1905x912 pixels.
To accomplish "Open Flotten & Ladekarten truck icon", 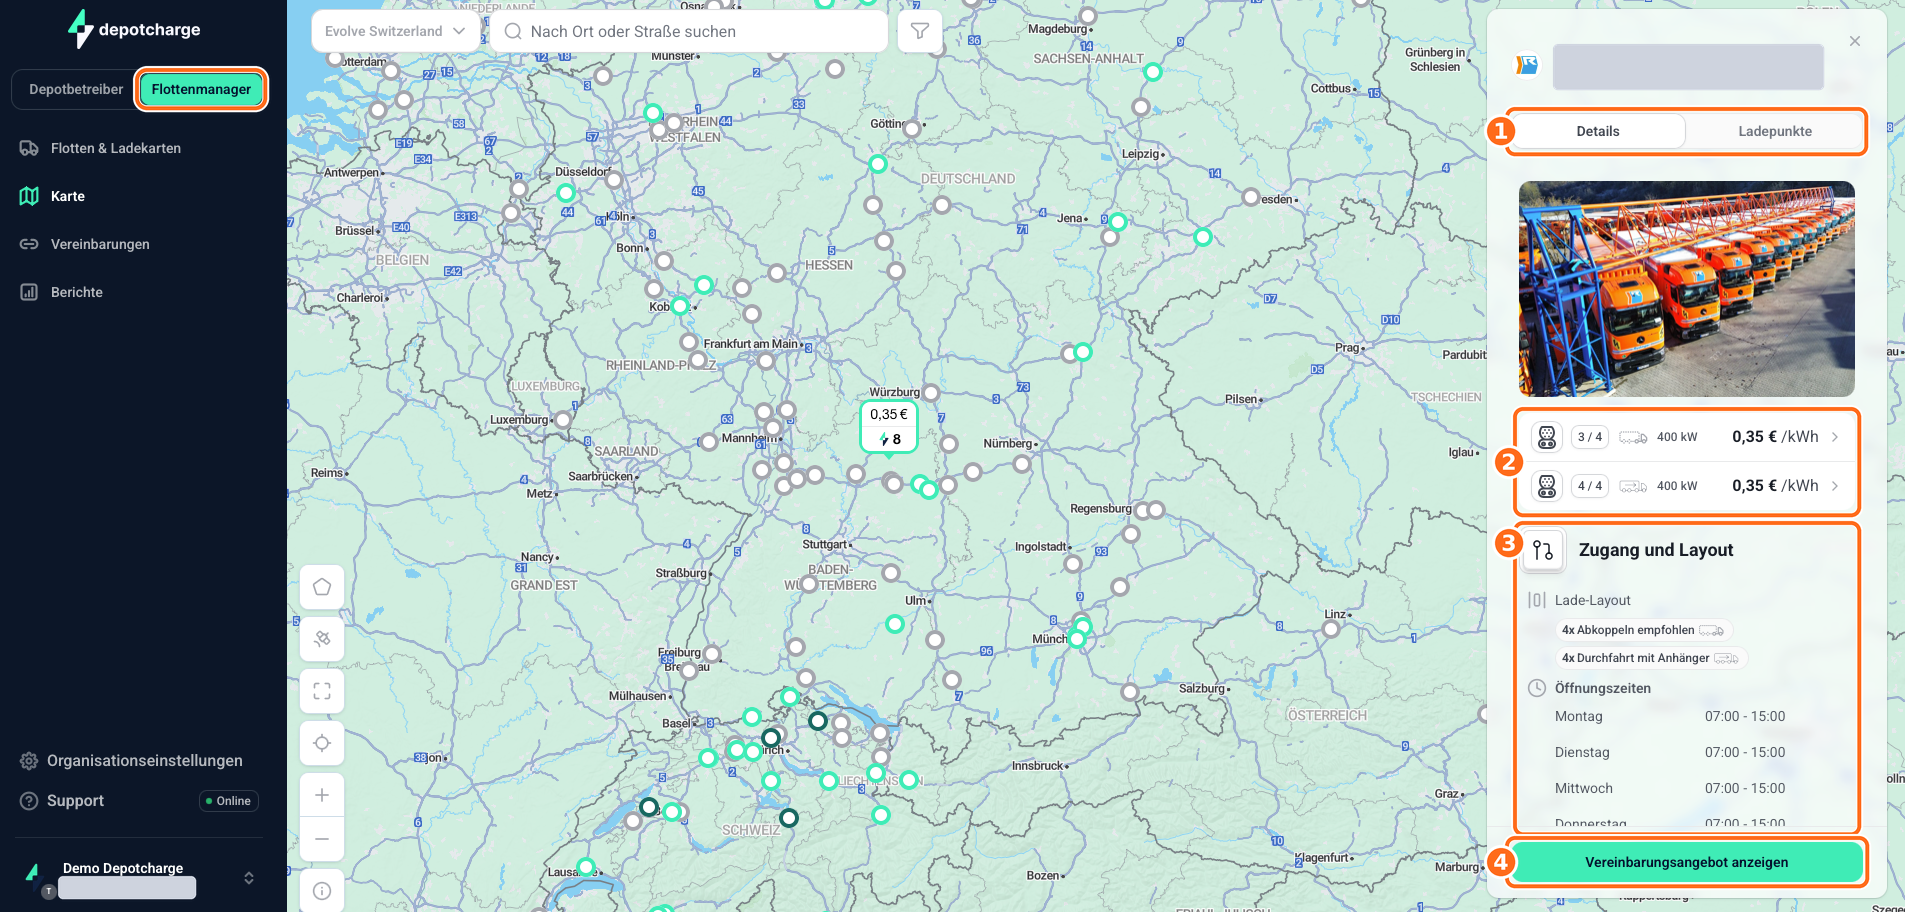I will [x=29, y=148].
